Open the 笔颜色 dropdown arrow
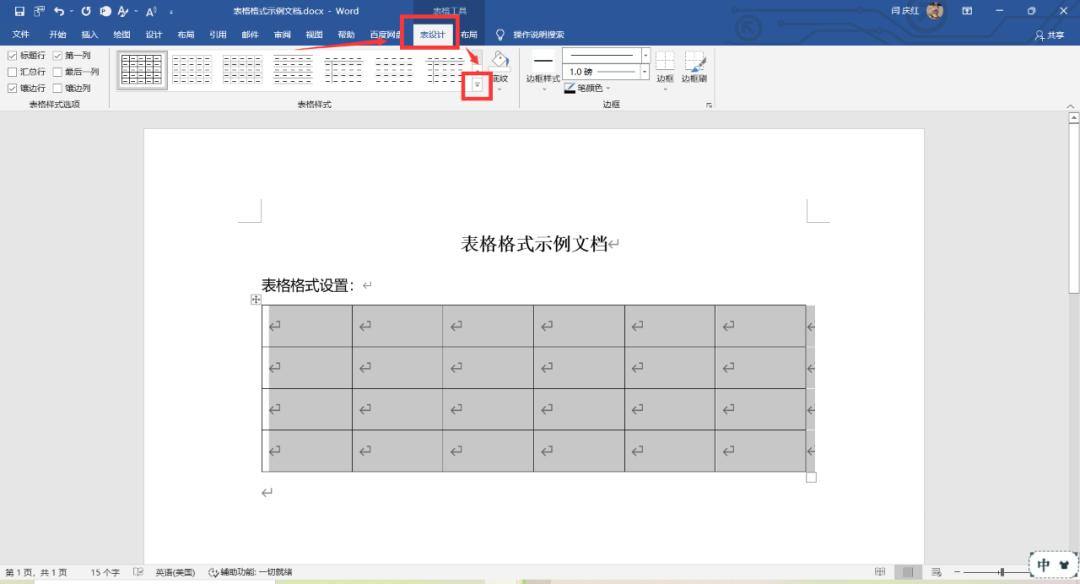Screen dimensions: 1080x584 click(x=608, y=88)
